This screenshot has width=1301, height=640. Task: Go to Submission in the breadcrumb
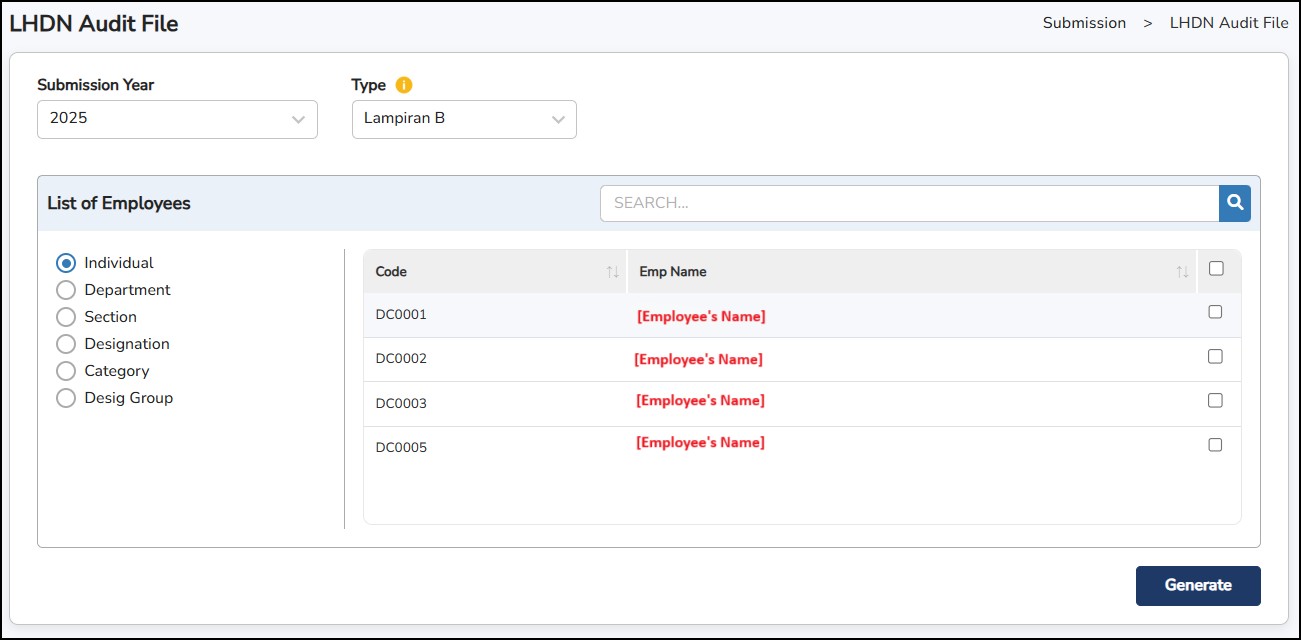1084,23
